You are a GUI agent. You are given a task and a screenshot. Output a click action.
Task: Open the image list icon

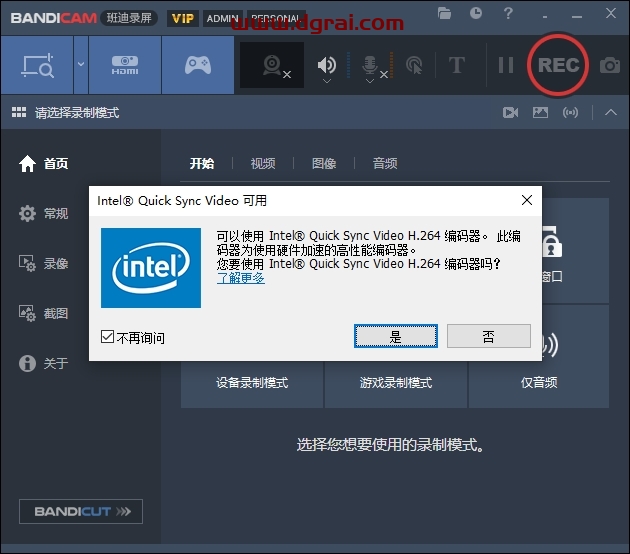click(540, 112)
